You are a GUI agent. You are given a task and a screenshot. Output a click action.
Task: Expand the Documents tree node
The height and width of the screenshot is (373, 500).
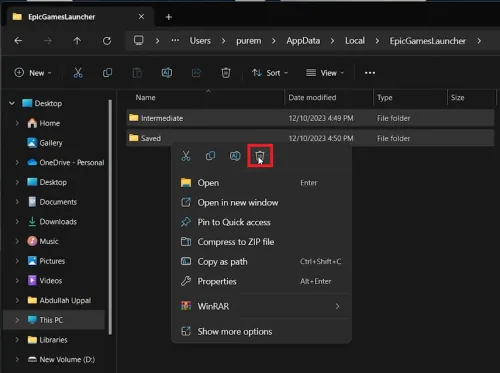point(17,202)
